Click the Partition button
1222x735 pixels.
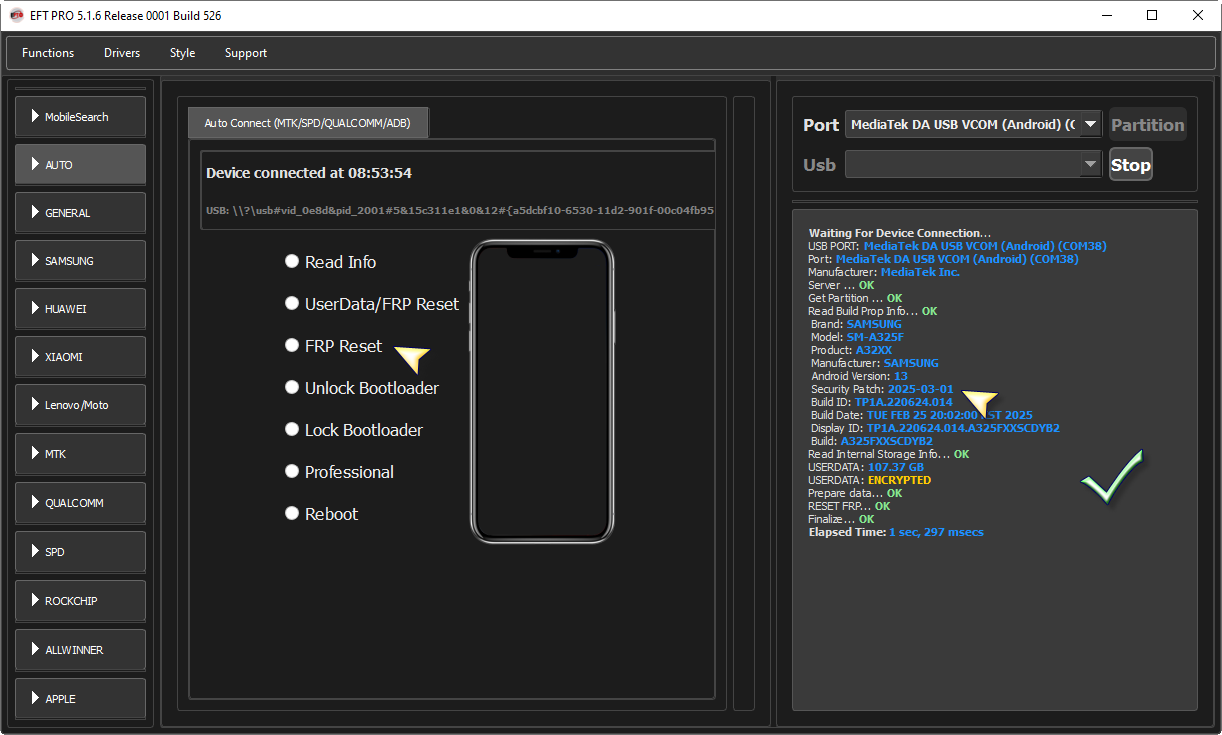[1147, 125]
